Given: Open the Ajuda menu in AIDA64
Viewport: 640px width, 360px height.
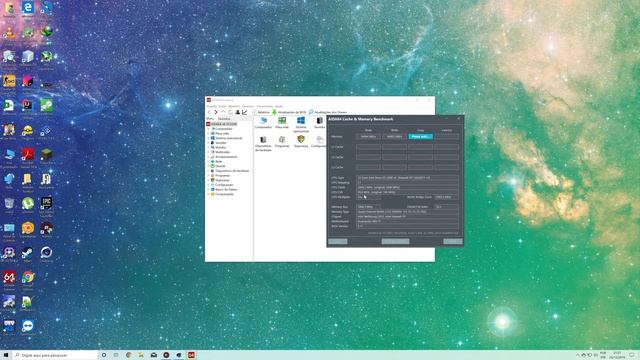Looking at the screenshot, I should [279, 106].
